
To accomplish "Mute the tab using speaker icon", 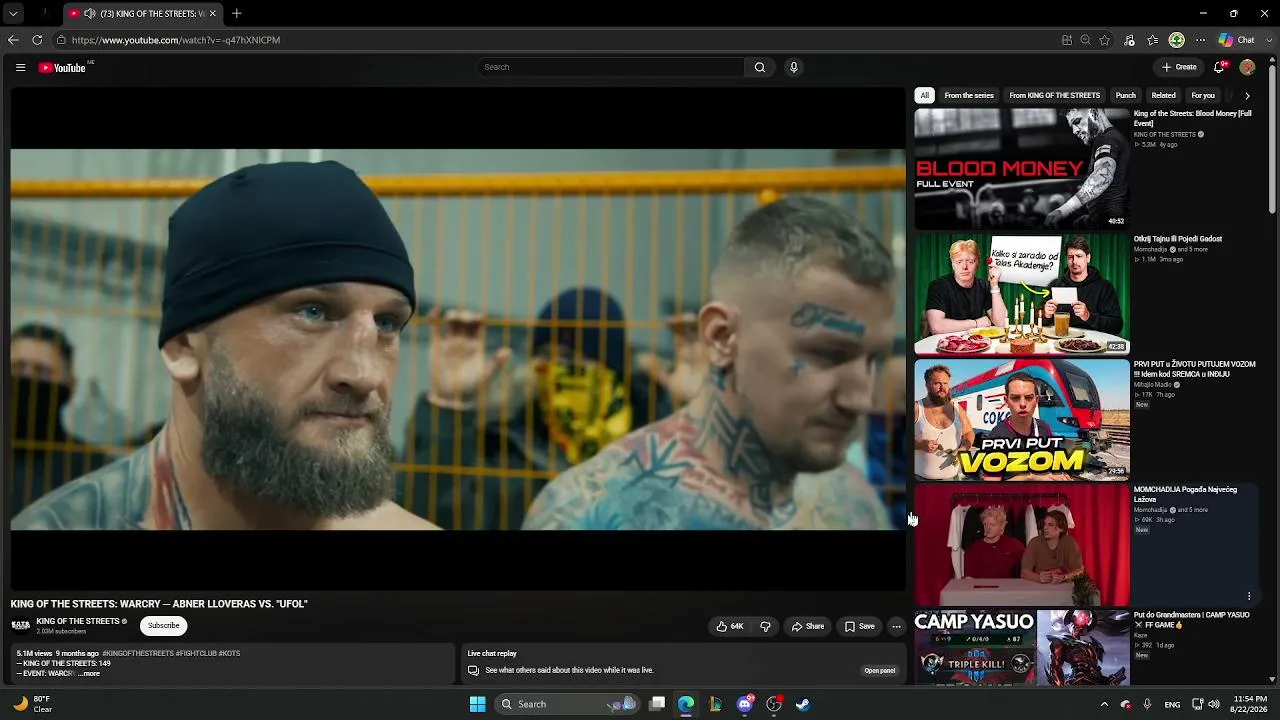I will (x=90, y=14).
